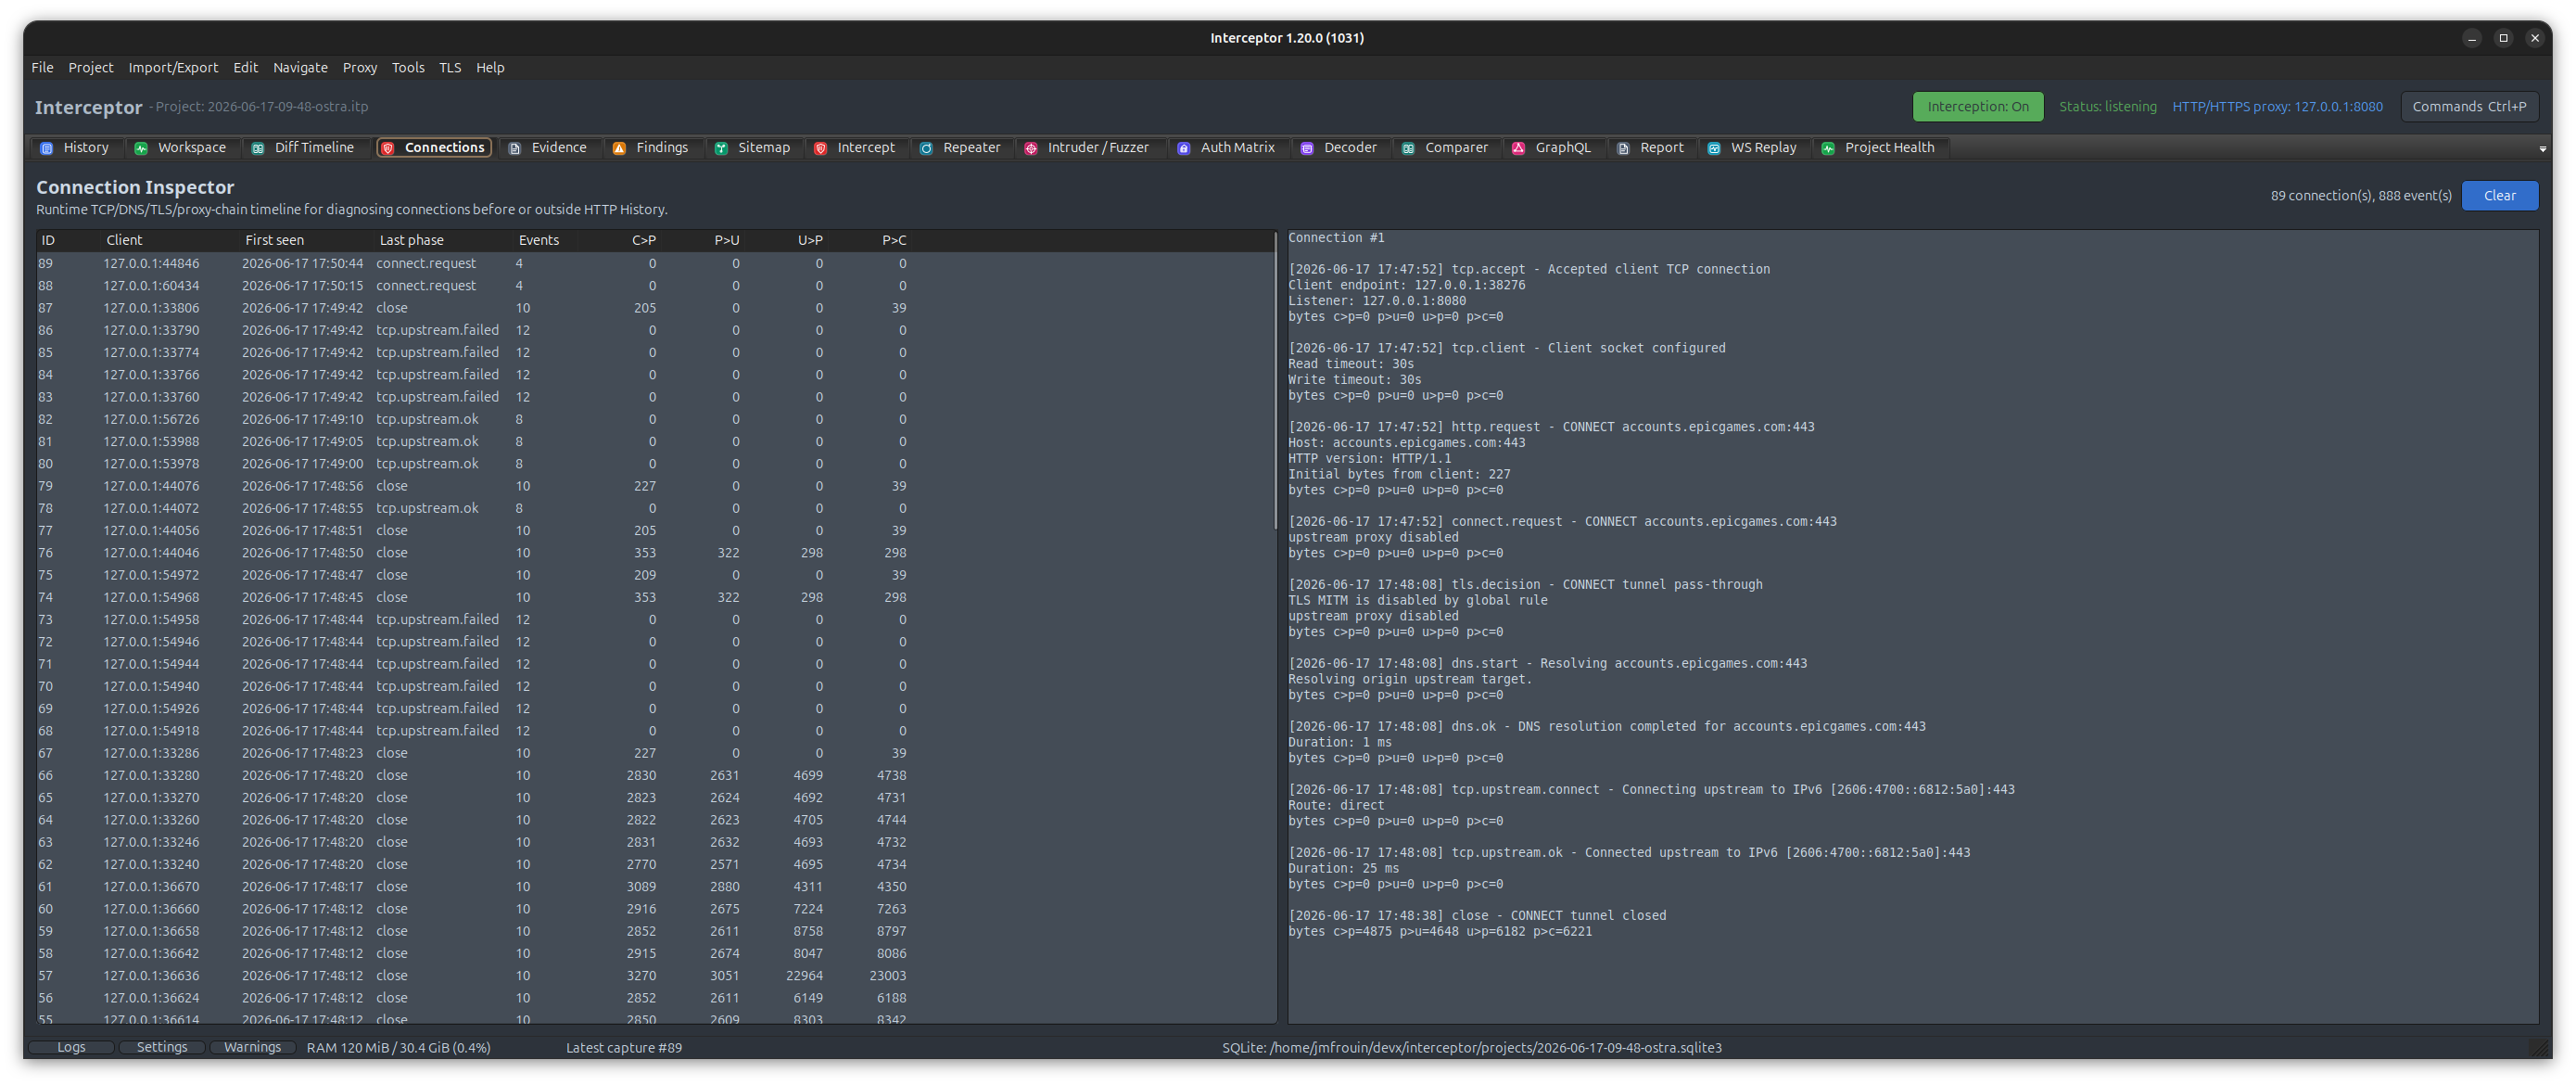Open the Help menu
Image resolution: width=2576 pixels, height=1085 pixels.
click(x=490, y=67)
